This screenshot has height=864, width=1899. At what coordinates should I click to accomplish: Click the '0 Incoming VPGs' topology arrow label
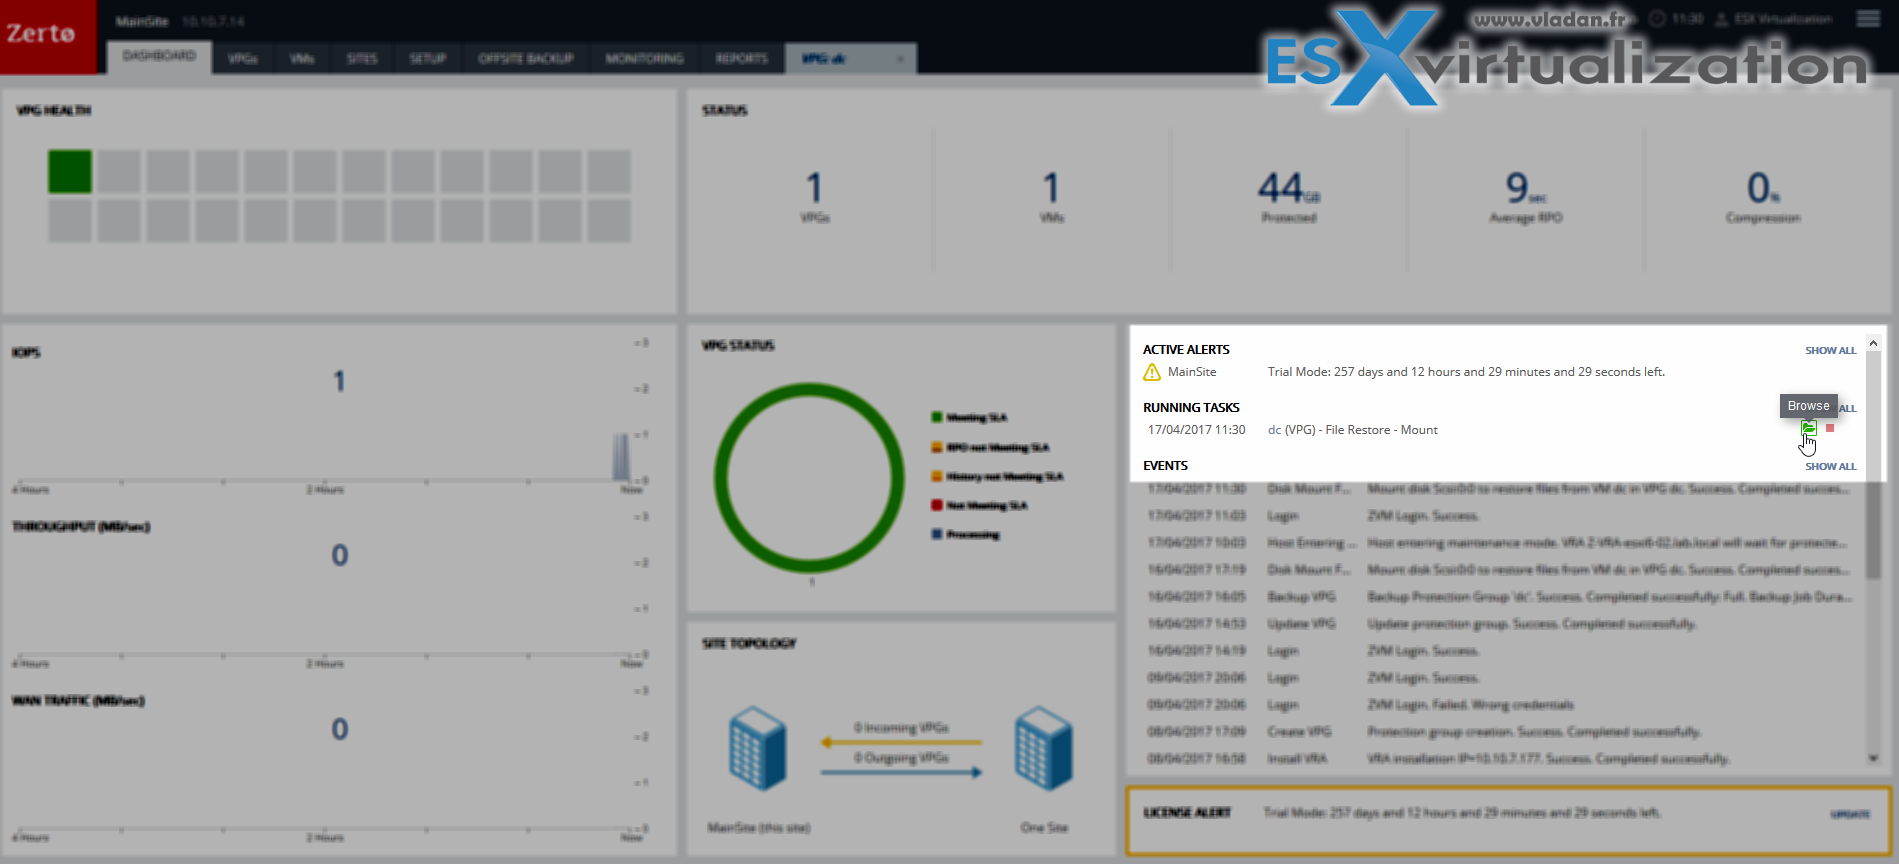point(901,728)
